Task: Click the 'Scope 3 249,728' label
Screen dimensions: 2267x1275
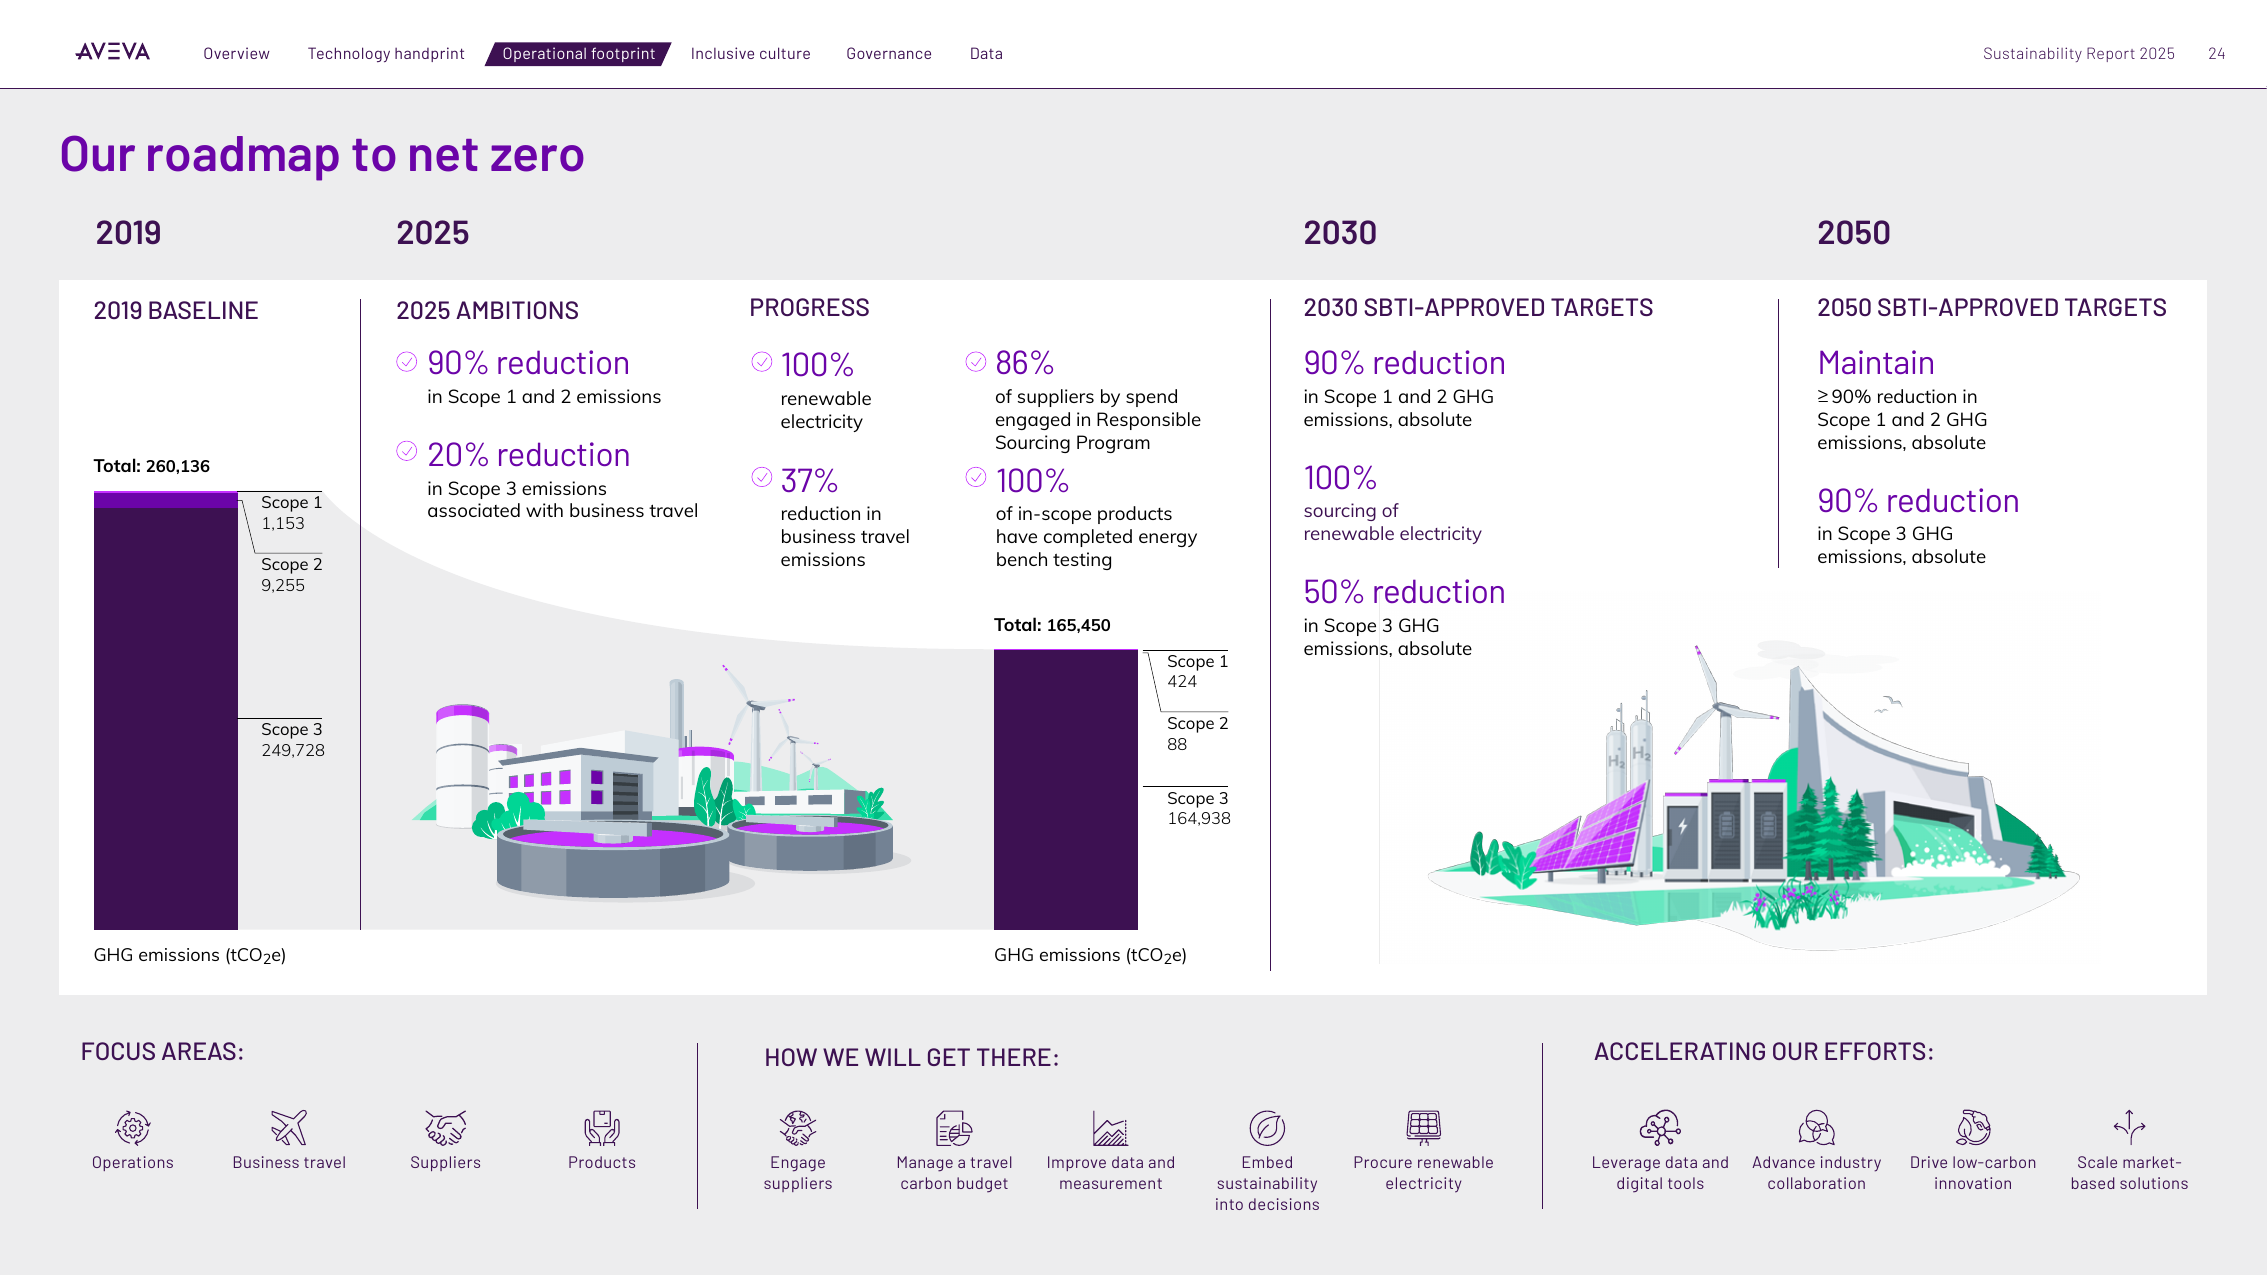Action: (x=293, y=740)
